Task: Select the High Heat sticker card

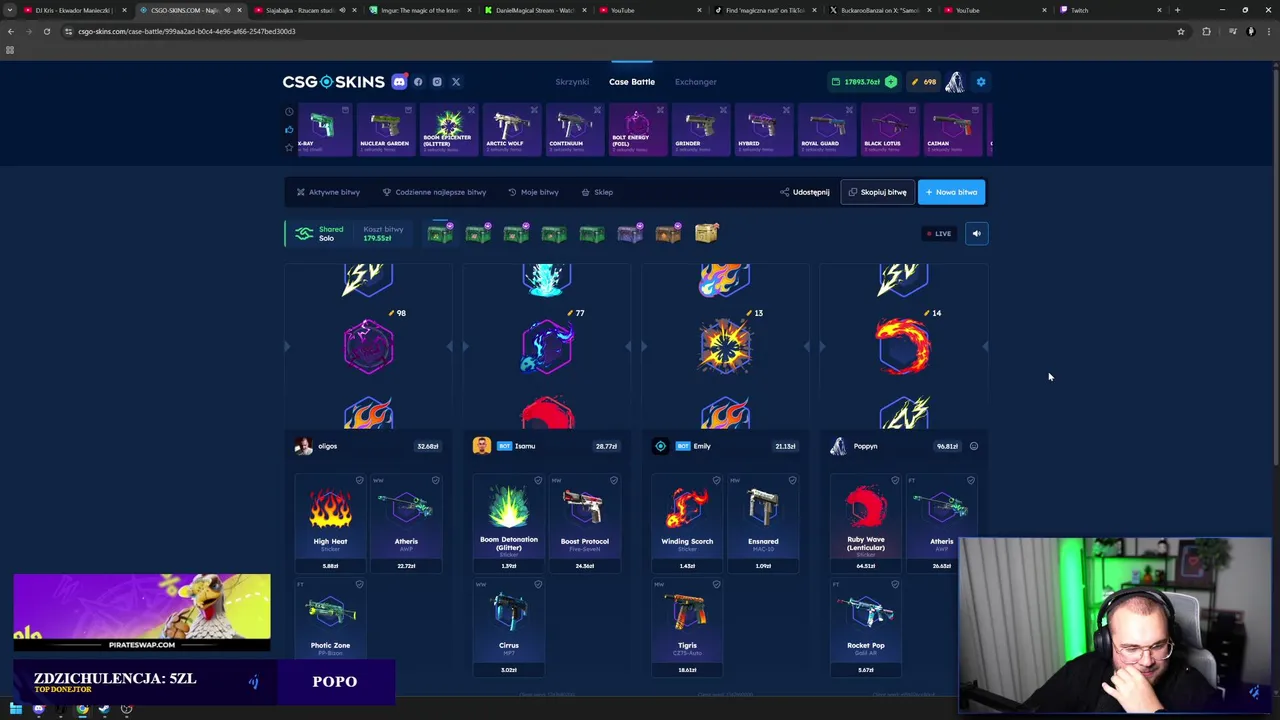Action: tap(330, 522)
